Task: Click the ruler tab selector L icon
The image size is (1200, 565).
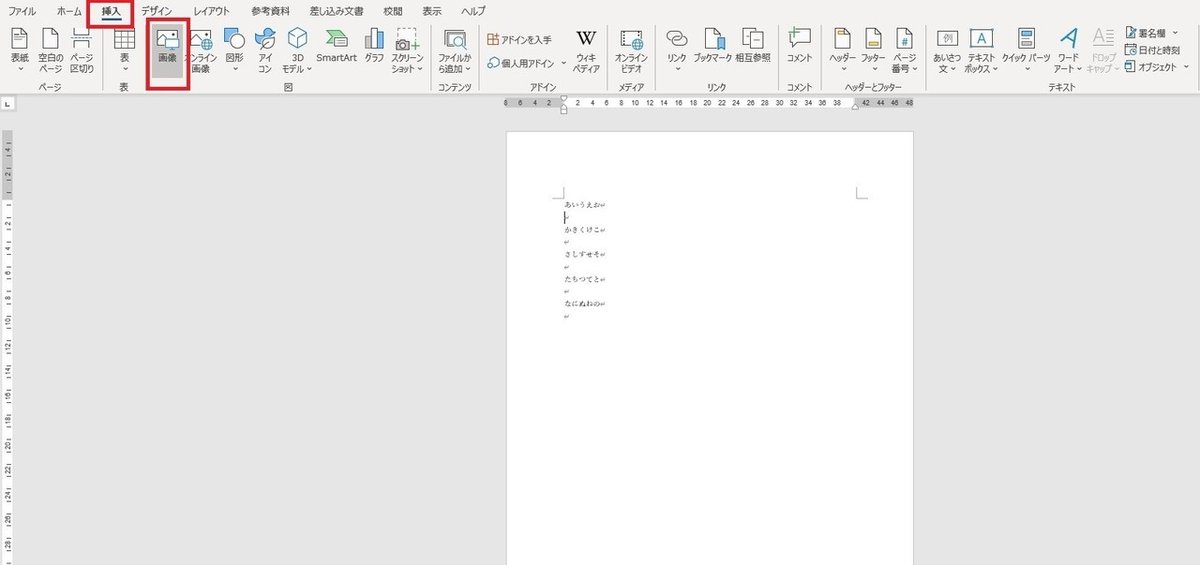Action: (x=7, y=104)
